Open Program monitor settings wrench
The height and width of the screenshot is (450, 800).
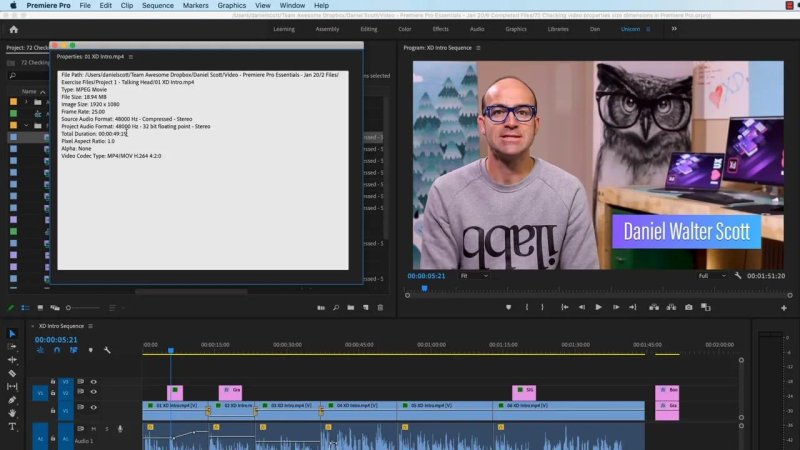(x=738, y=276)
